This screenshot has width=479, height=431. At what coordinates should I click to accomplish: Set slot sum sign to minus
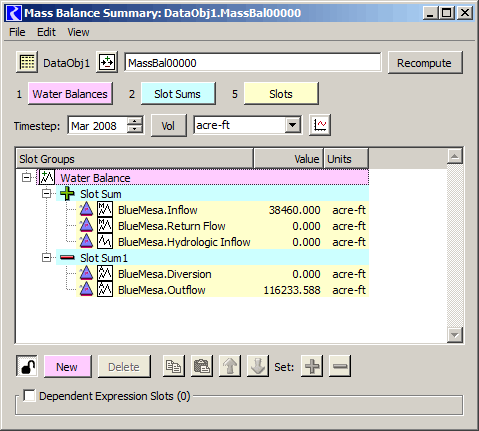[340, 366]
